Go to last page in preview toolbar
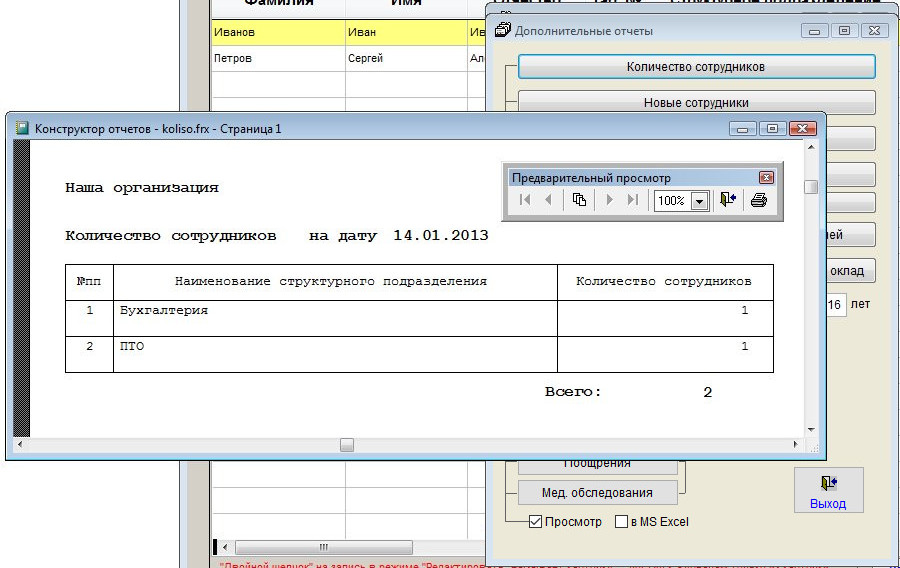 (x=633, y=200)
